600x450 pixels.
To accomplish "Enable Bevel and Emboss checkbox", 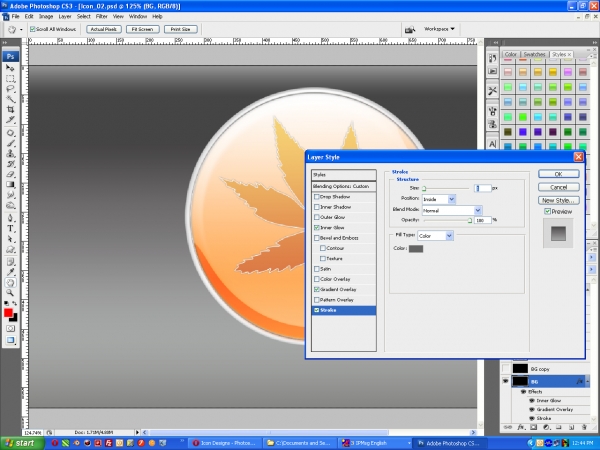I will tap(316, 238).
